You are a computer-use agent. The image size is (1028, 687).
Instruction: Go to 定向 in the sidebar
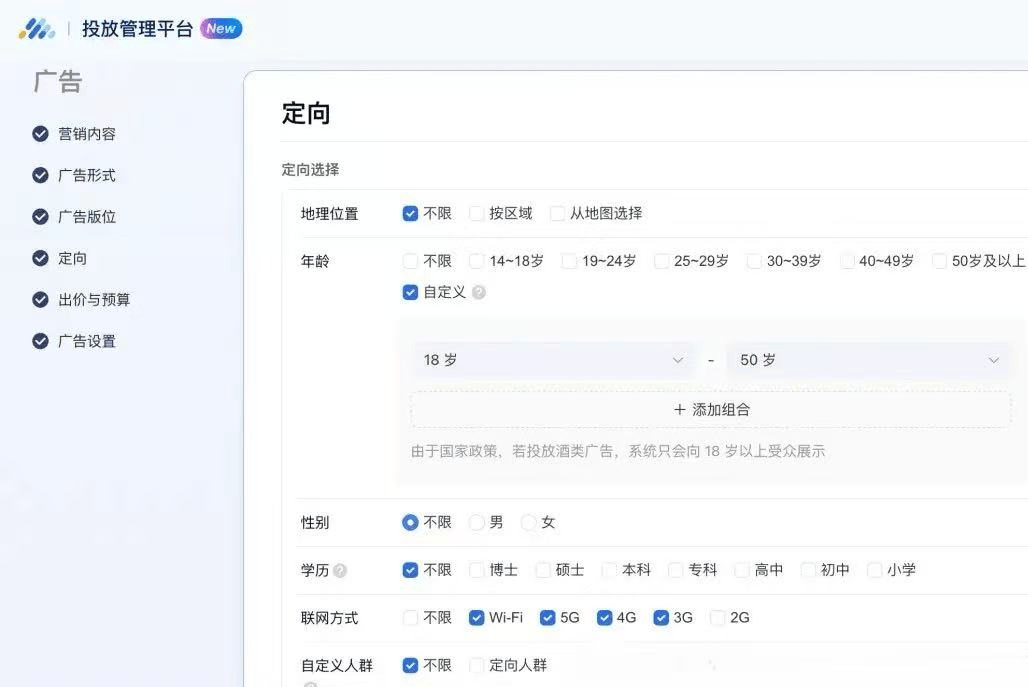(x=72, y=258)
